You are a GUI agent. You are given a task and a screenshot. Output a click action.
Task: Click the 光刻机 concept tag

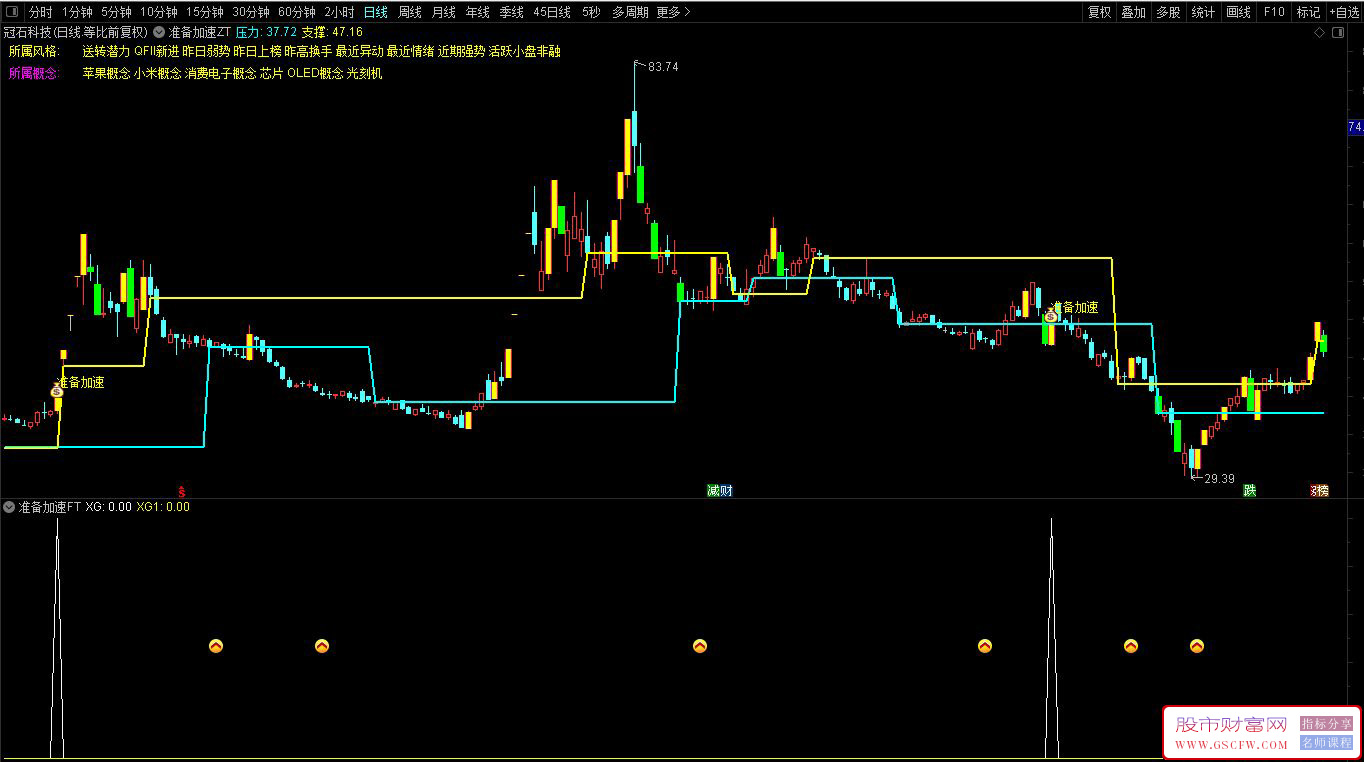tap(365, 73)
